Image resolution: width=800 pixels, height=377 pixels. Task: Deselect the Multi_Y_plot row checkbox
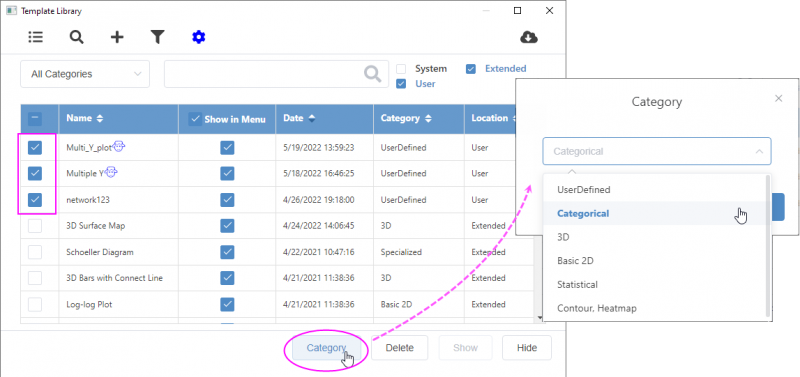click(x=35, y=148)
